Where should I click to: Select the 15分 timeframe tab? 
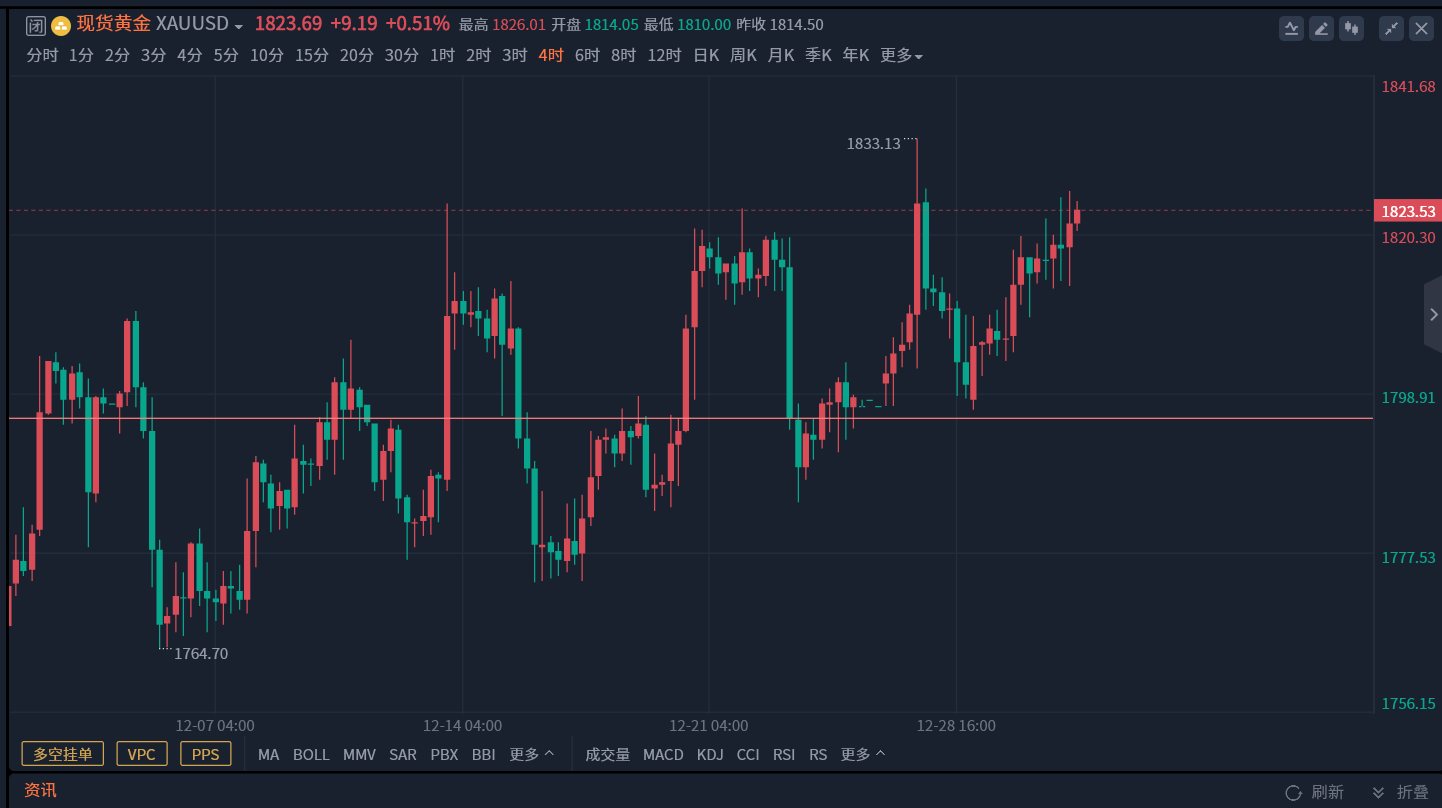click(x=312, y=56)
